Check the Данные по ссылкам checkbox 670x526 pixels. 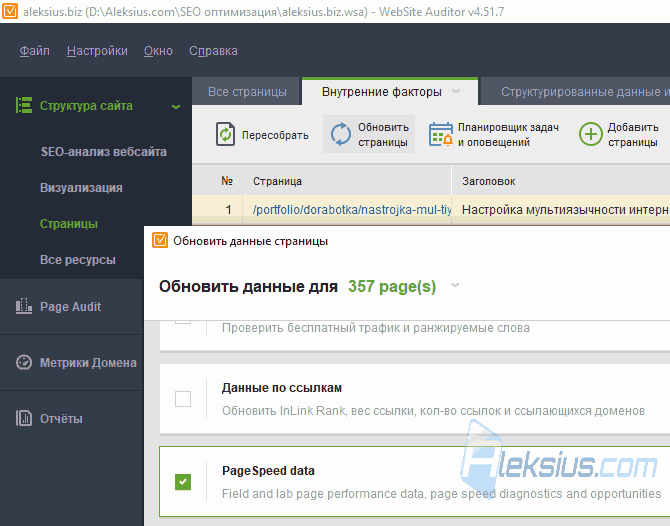coord(183,399)
